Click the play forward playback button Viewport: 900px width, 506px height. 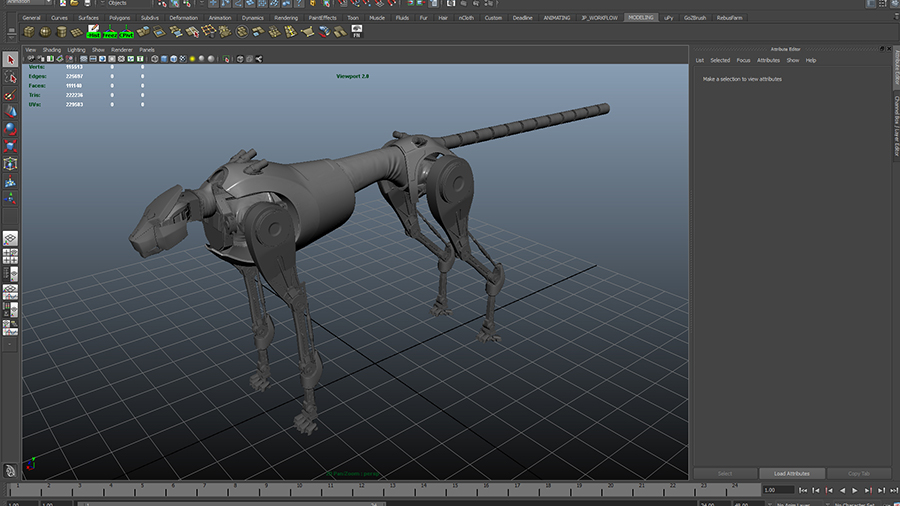pyautogui.click(x=854, y=490)
